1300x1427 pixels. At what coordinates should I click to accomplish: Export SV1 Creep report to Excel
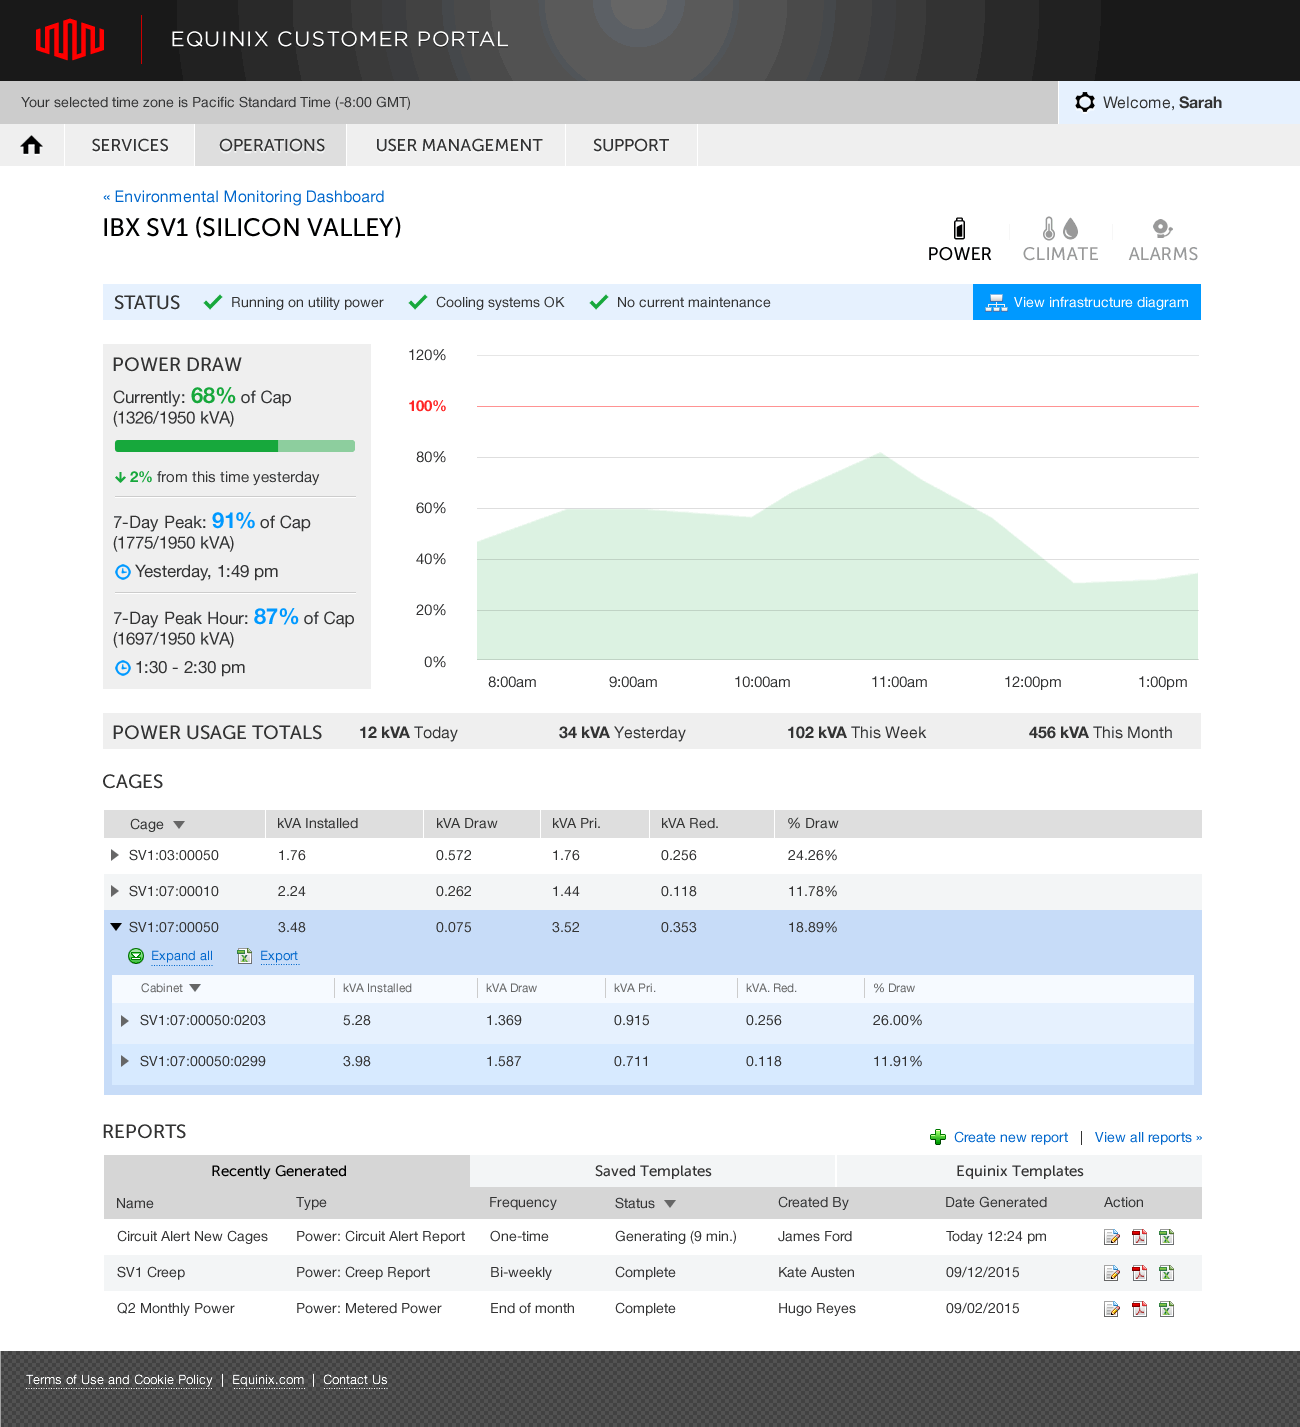1166,1273
